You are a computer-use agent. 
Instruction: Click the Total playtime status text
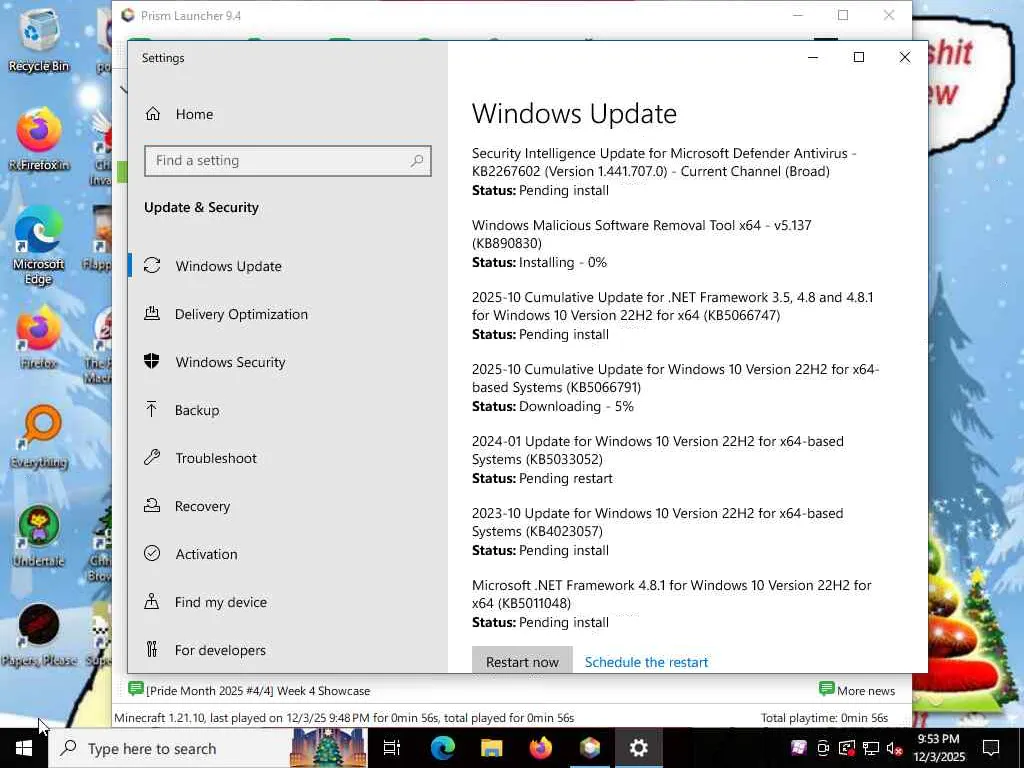tap(824, 718)
